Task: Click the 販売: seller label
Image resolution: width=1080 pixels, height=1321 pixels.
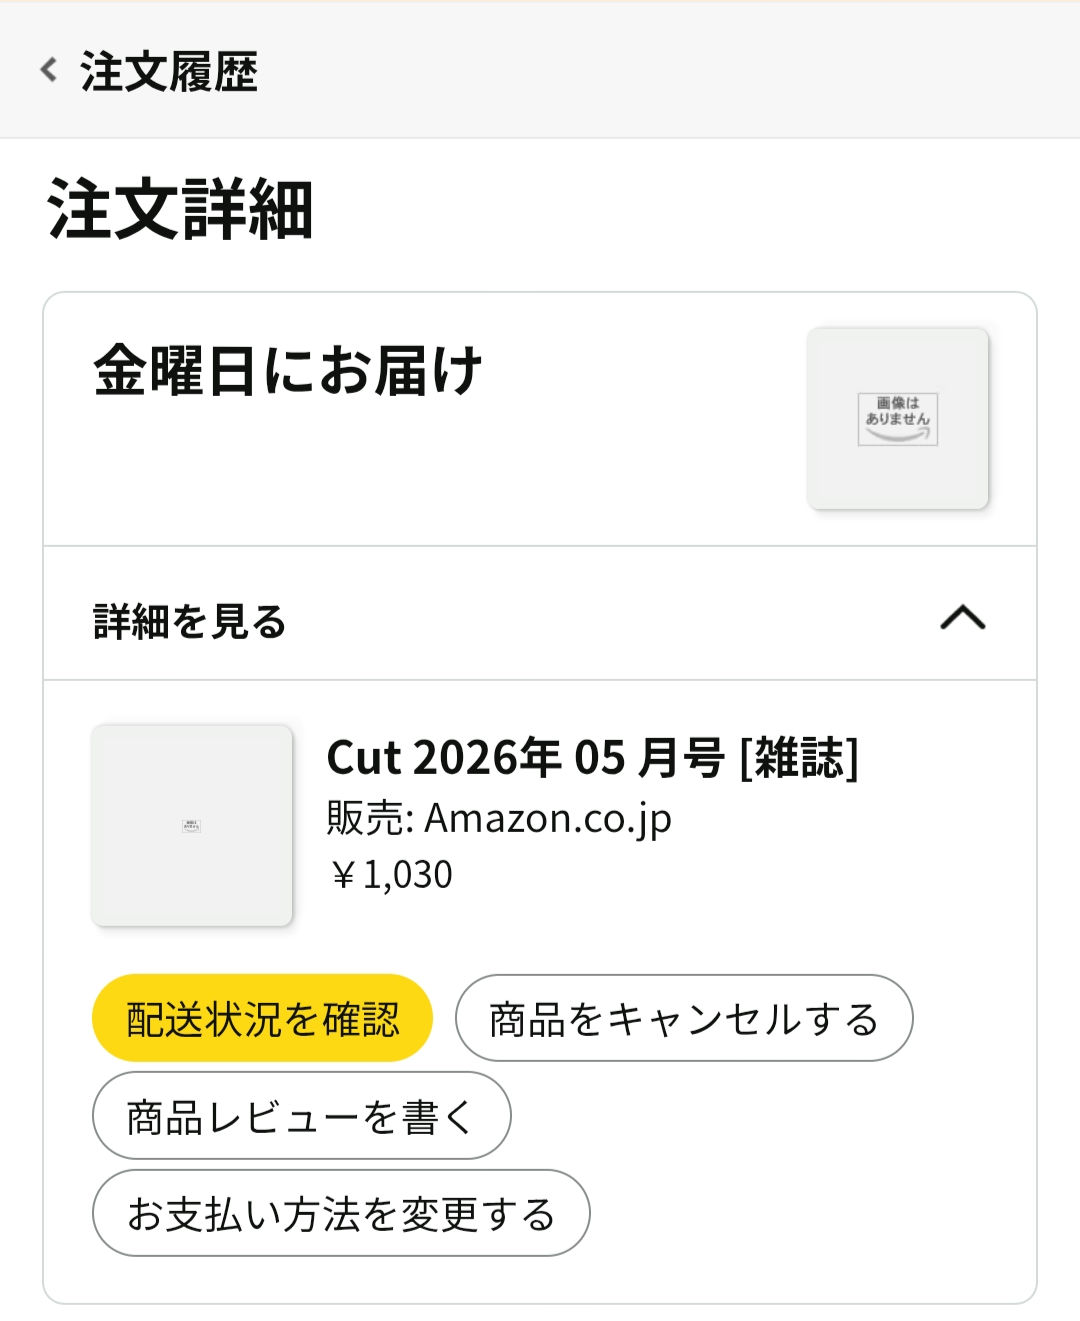Action: [x=369, y=818]
